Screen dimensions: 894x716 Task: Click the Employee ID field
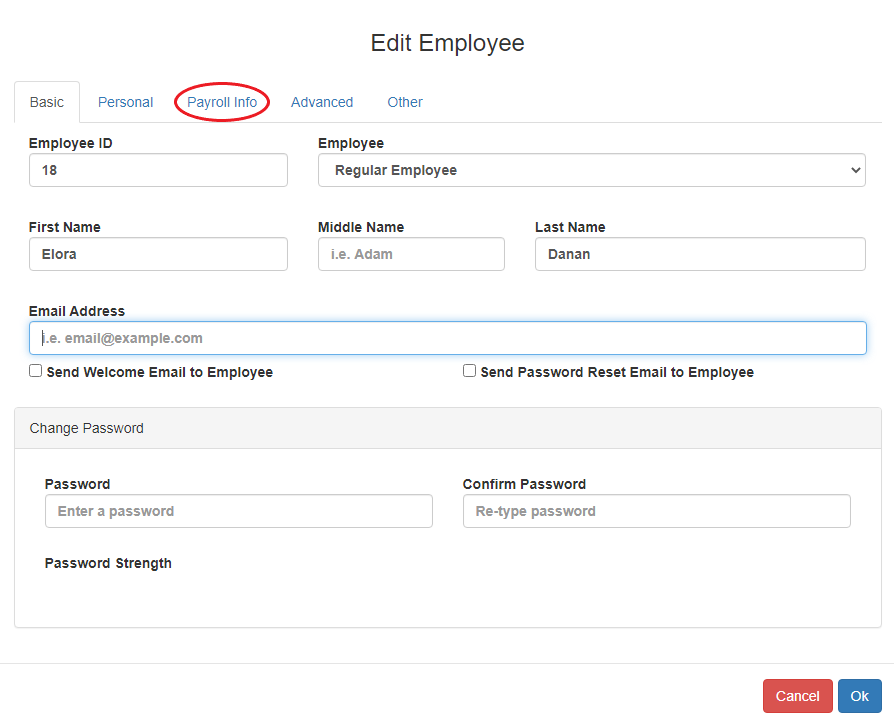tap(158, 170)
